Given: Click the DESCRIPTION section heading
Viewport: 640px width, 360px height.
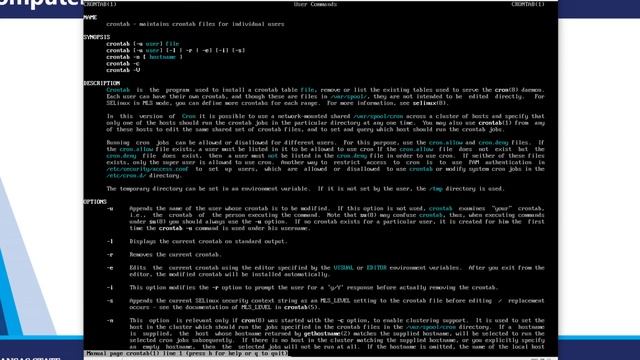Looking at the screenshot, I should 102,83.
